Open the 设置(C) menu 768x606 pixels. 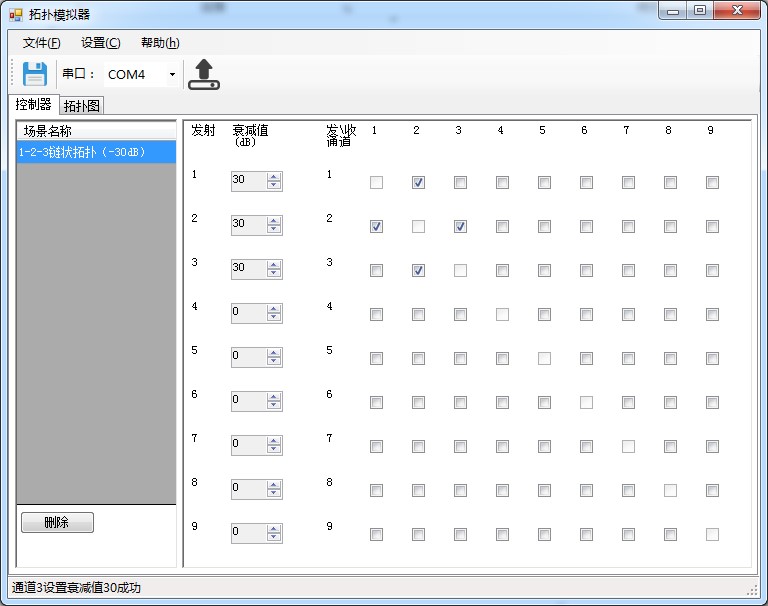click(x=100, y=43)
